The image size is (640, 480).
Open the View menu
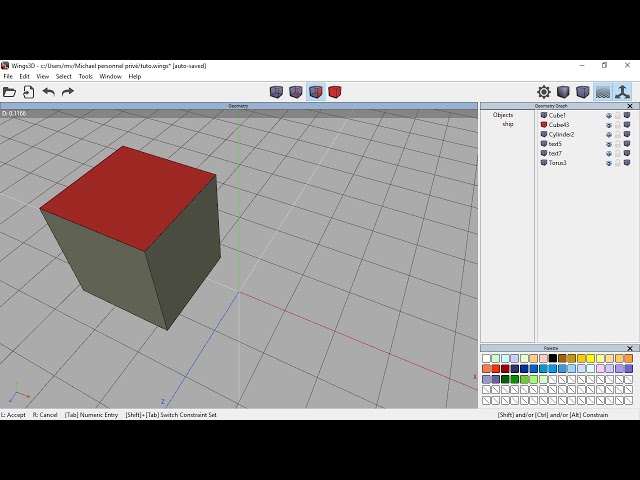[42, 76]
